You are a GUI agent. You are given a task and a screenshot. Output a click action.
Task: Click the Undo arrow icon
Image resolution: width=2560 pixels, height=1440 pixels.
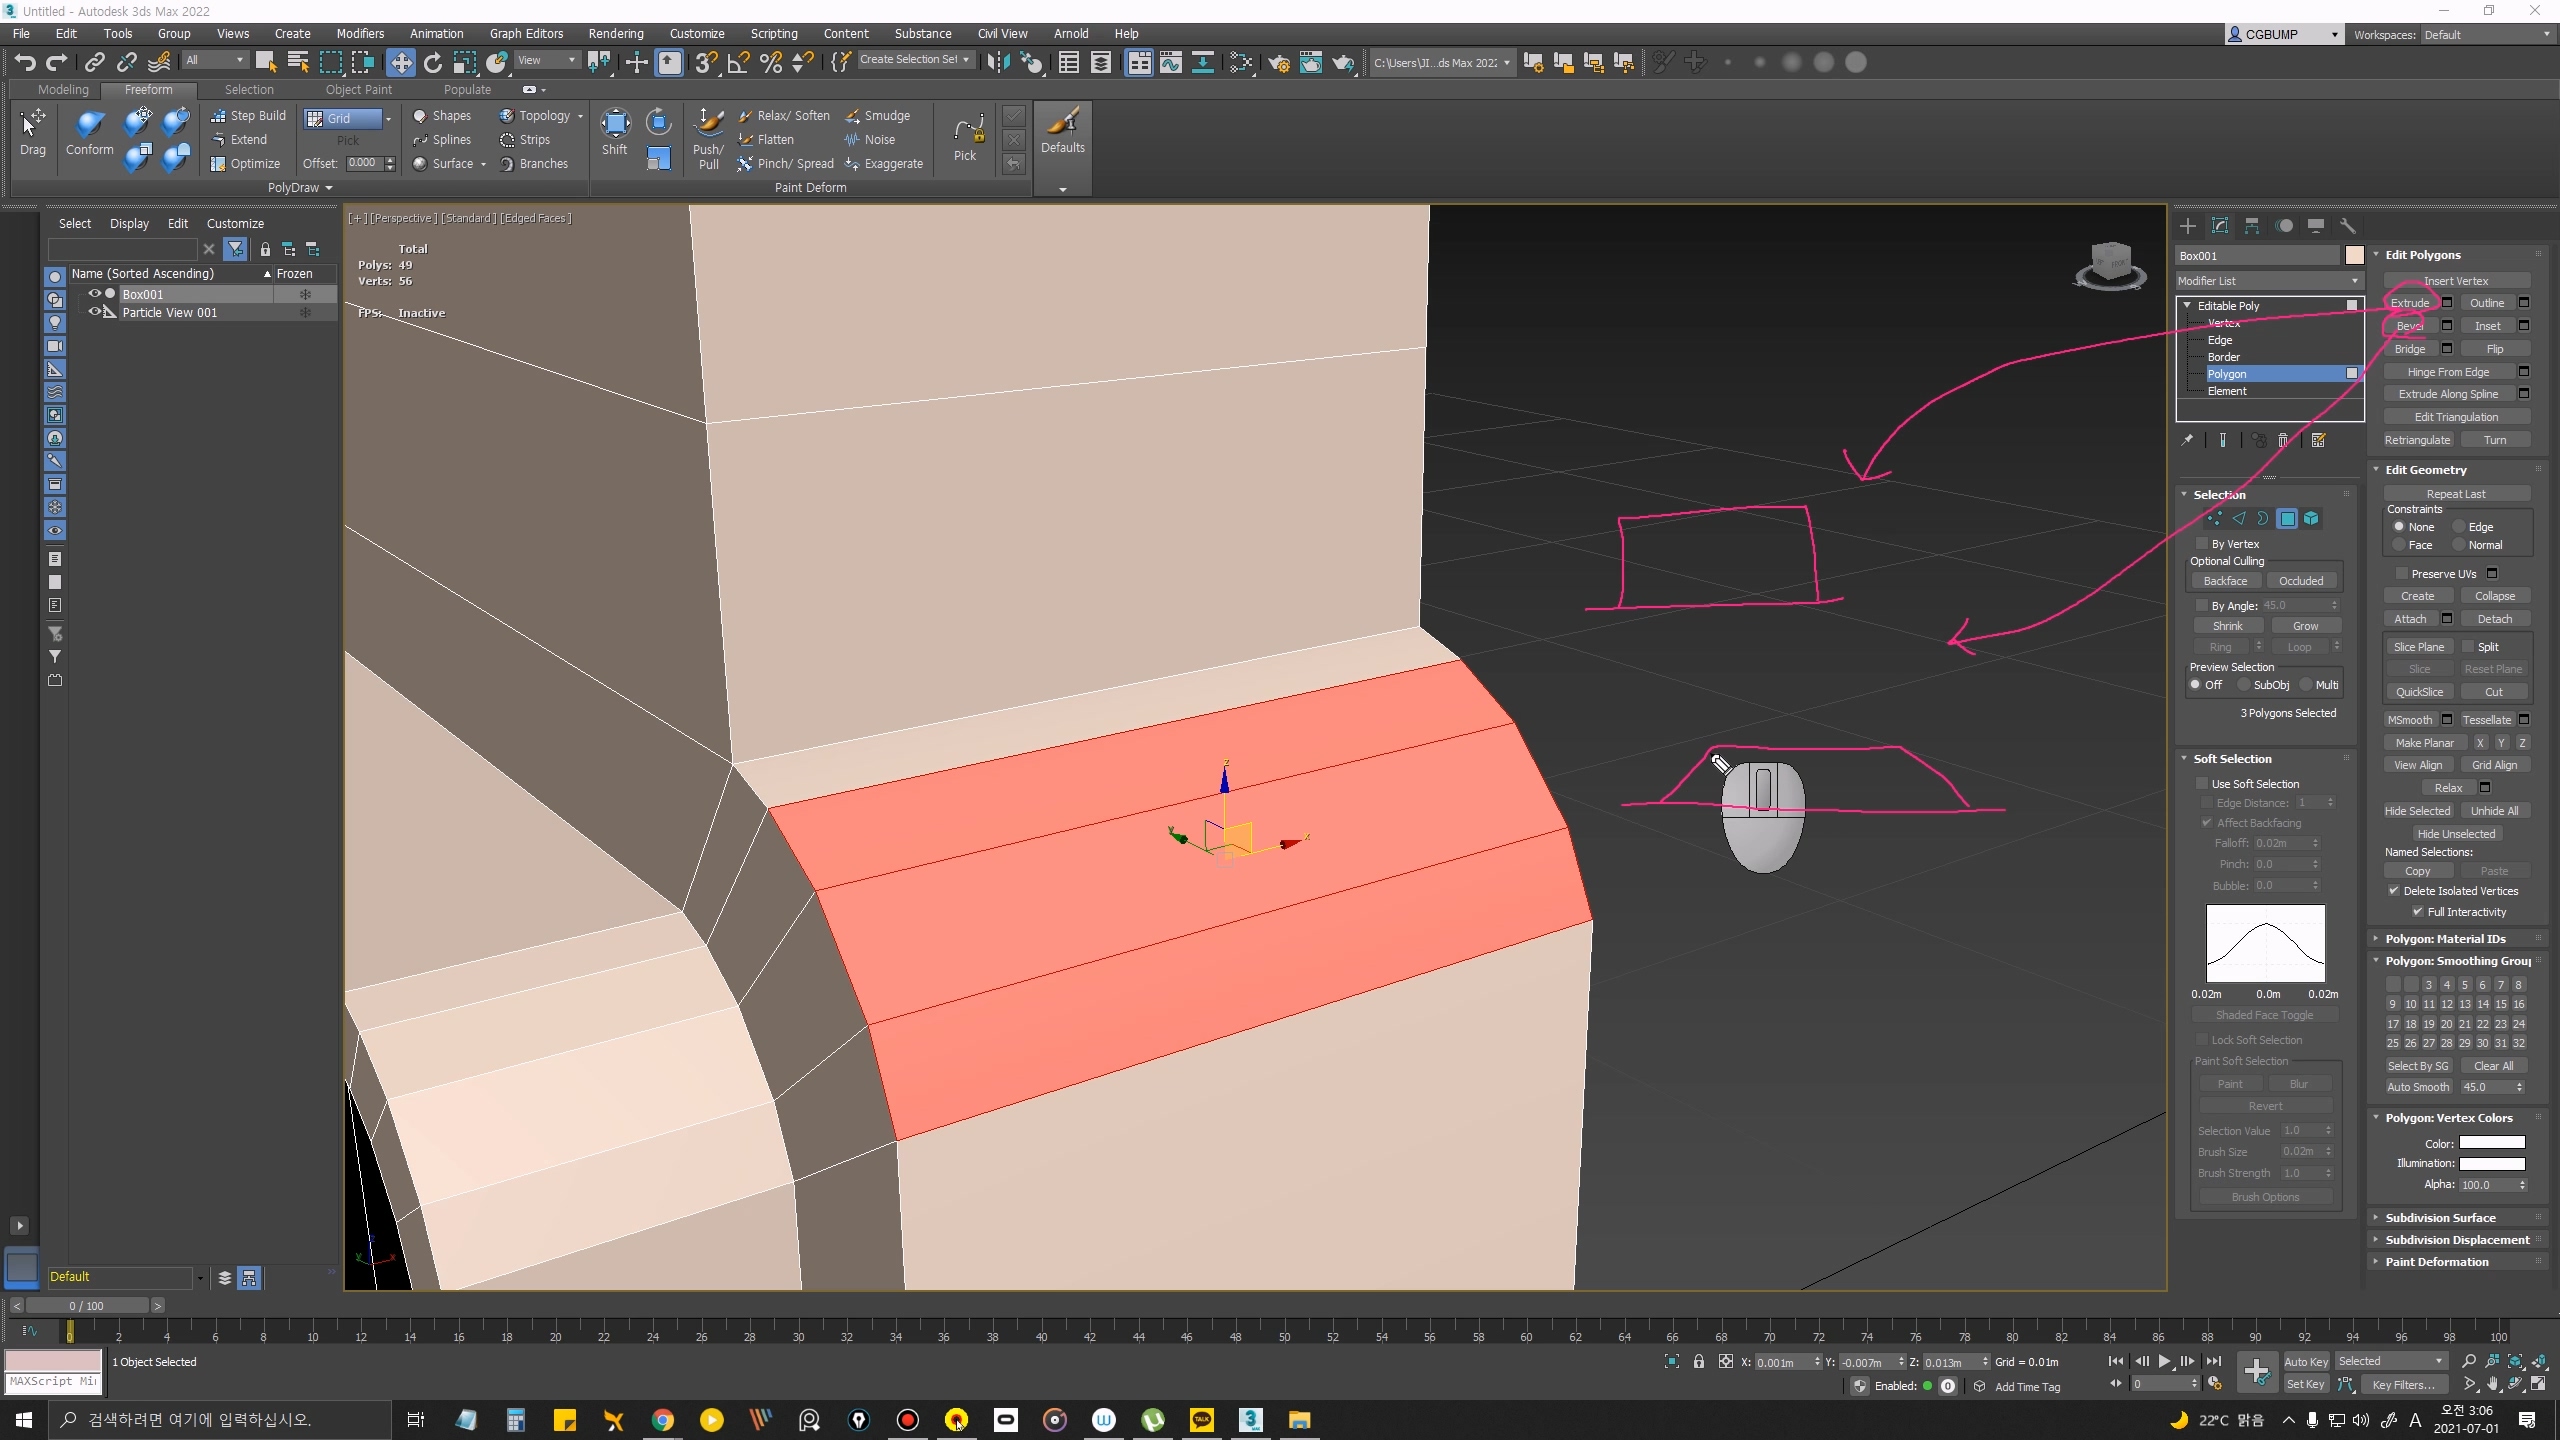[x=24, y=63]
